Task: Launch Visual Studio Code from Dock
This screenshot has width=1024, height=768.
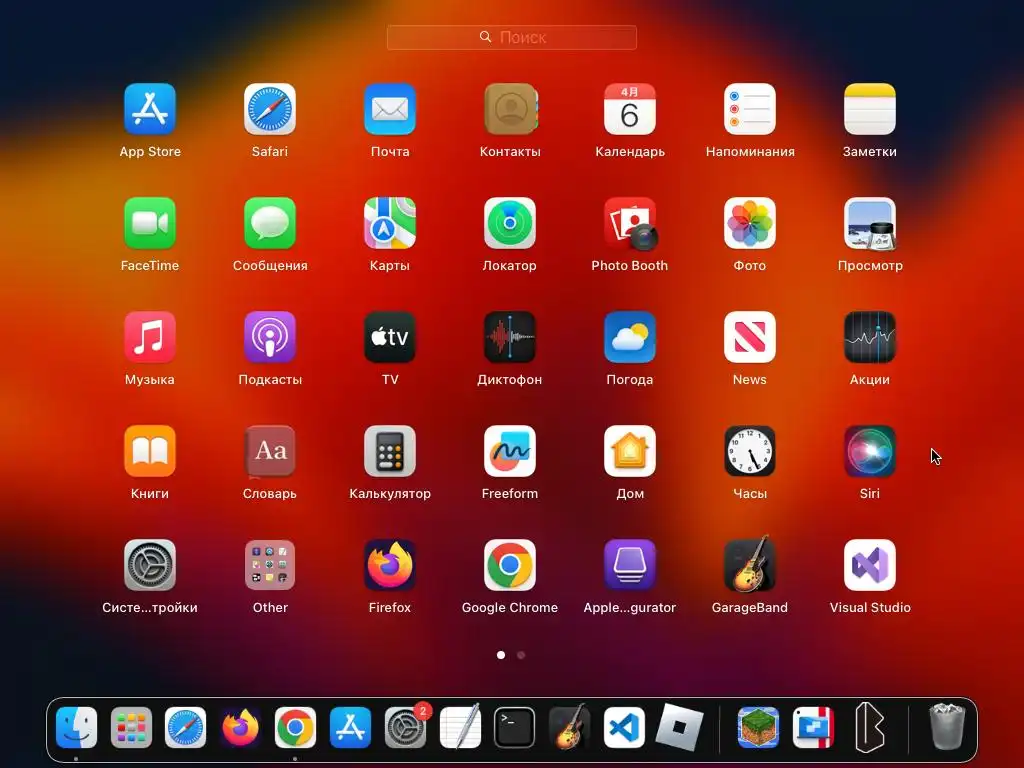Action: (x=624, y=728)
